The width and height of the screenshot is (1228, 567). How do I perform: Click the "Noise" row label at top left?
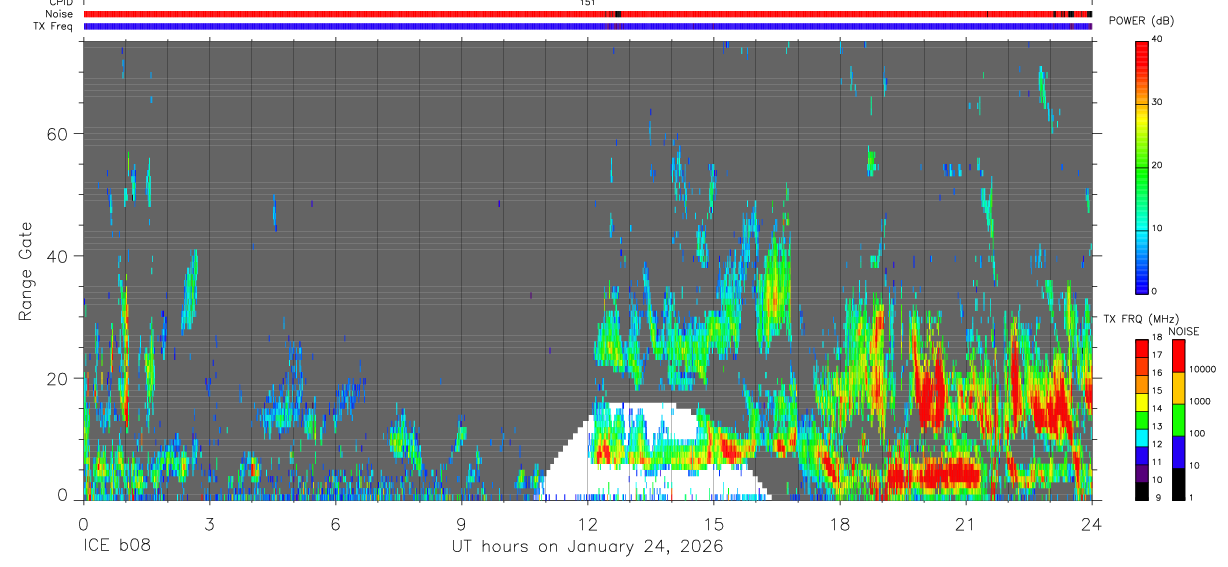59,14
